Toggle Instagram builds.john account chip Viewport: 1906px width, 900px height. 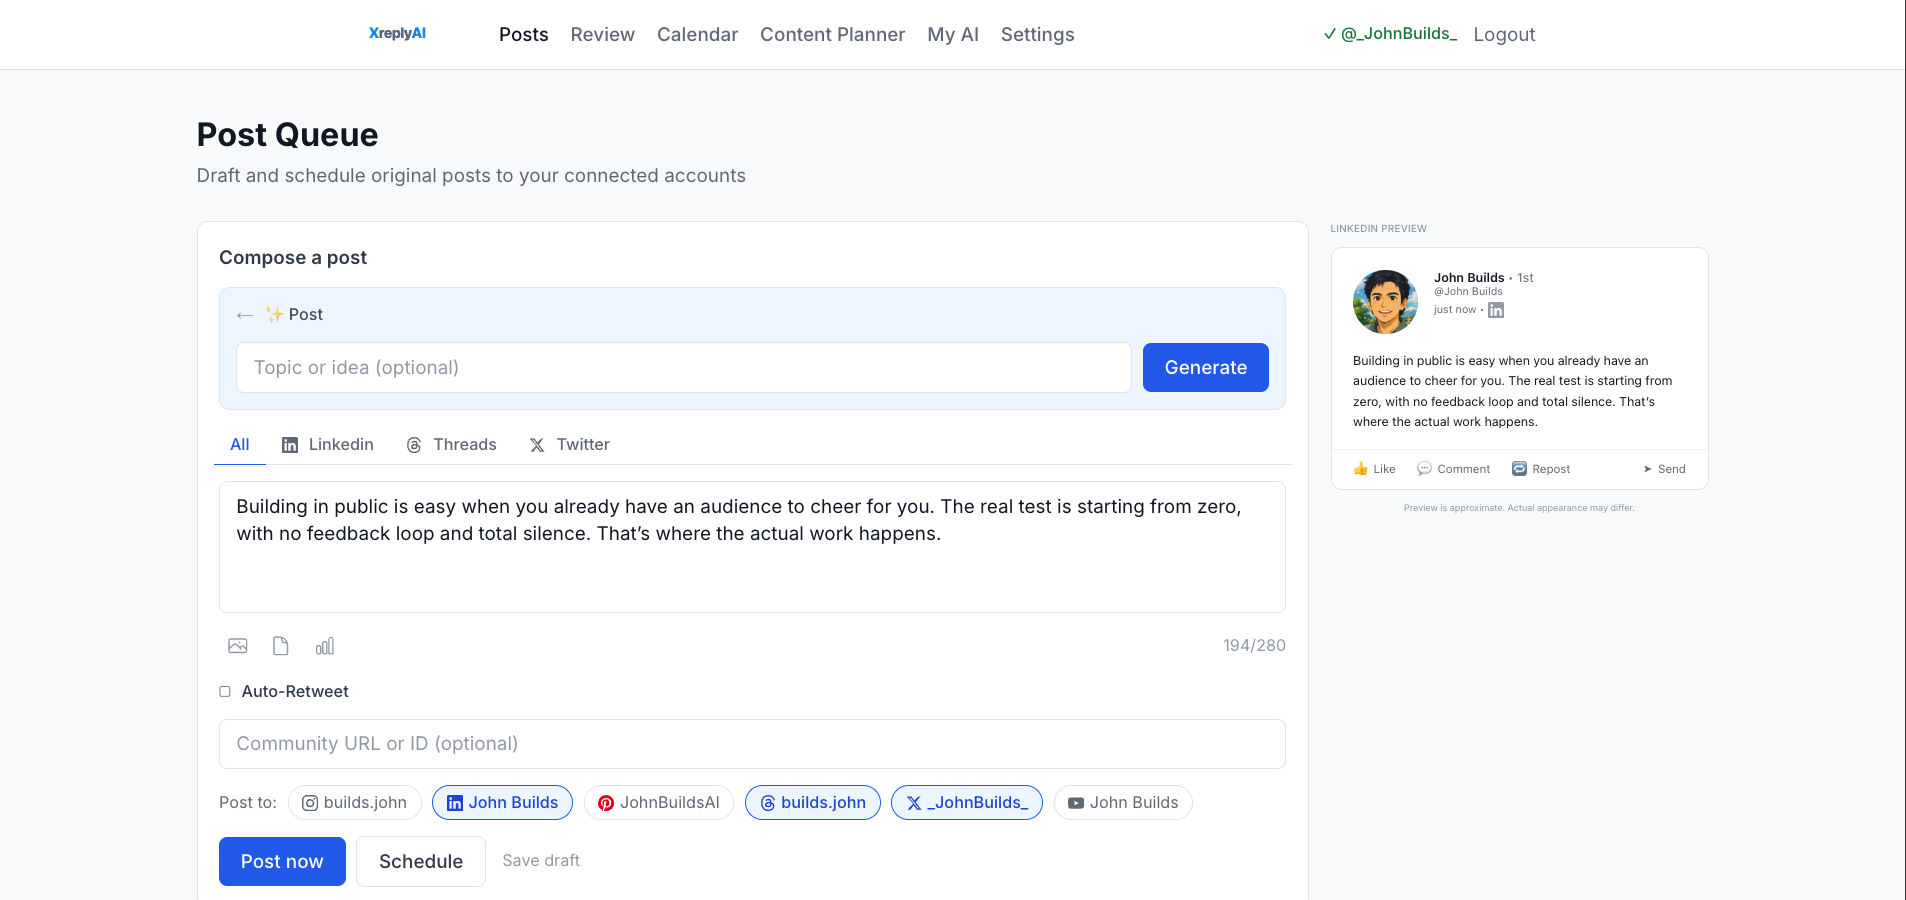355,803
